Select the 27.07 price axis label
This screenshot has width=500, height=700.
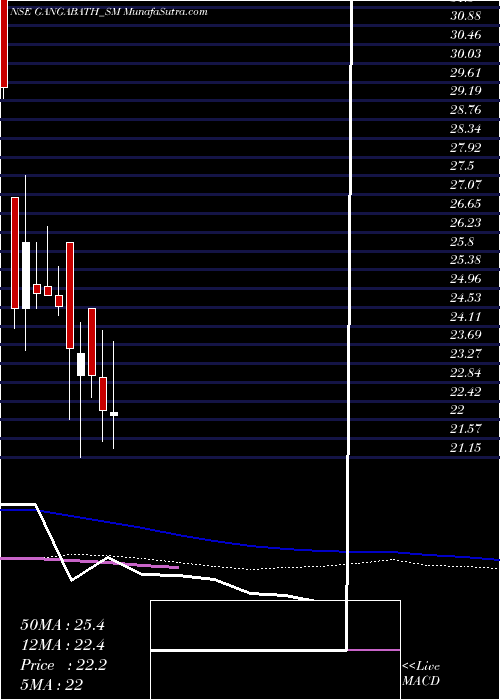tap(466, 184)
